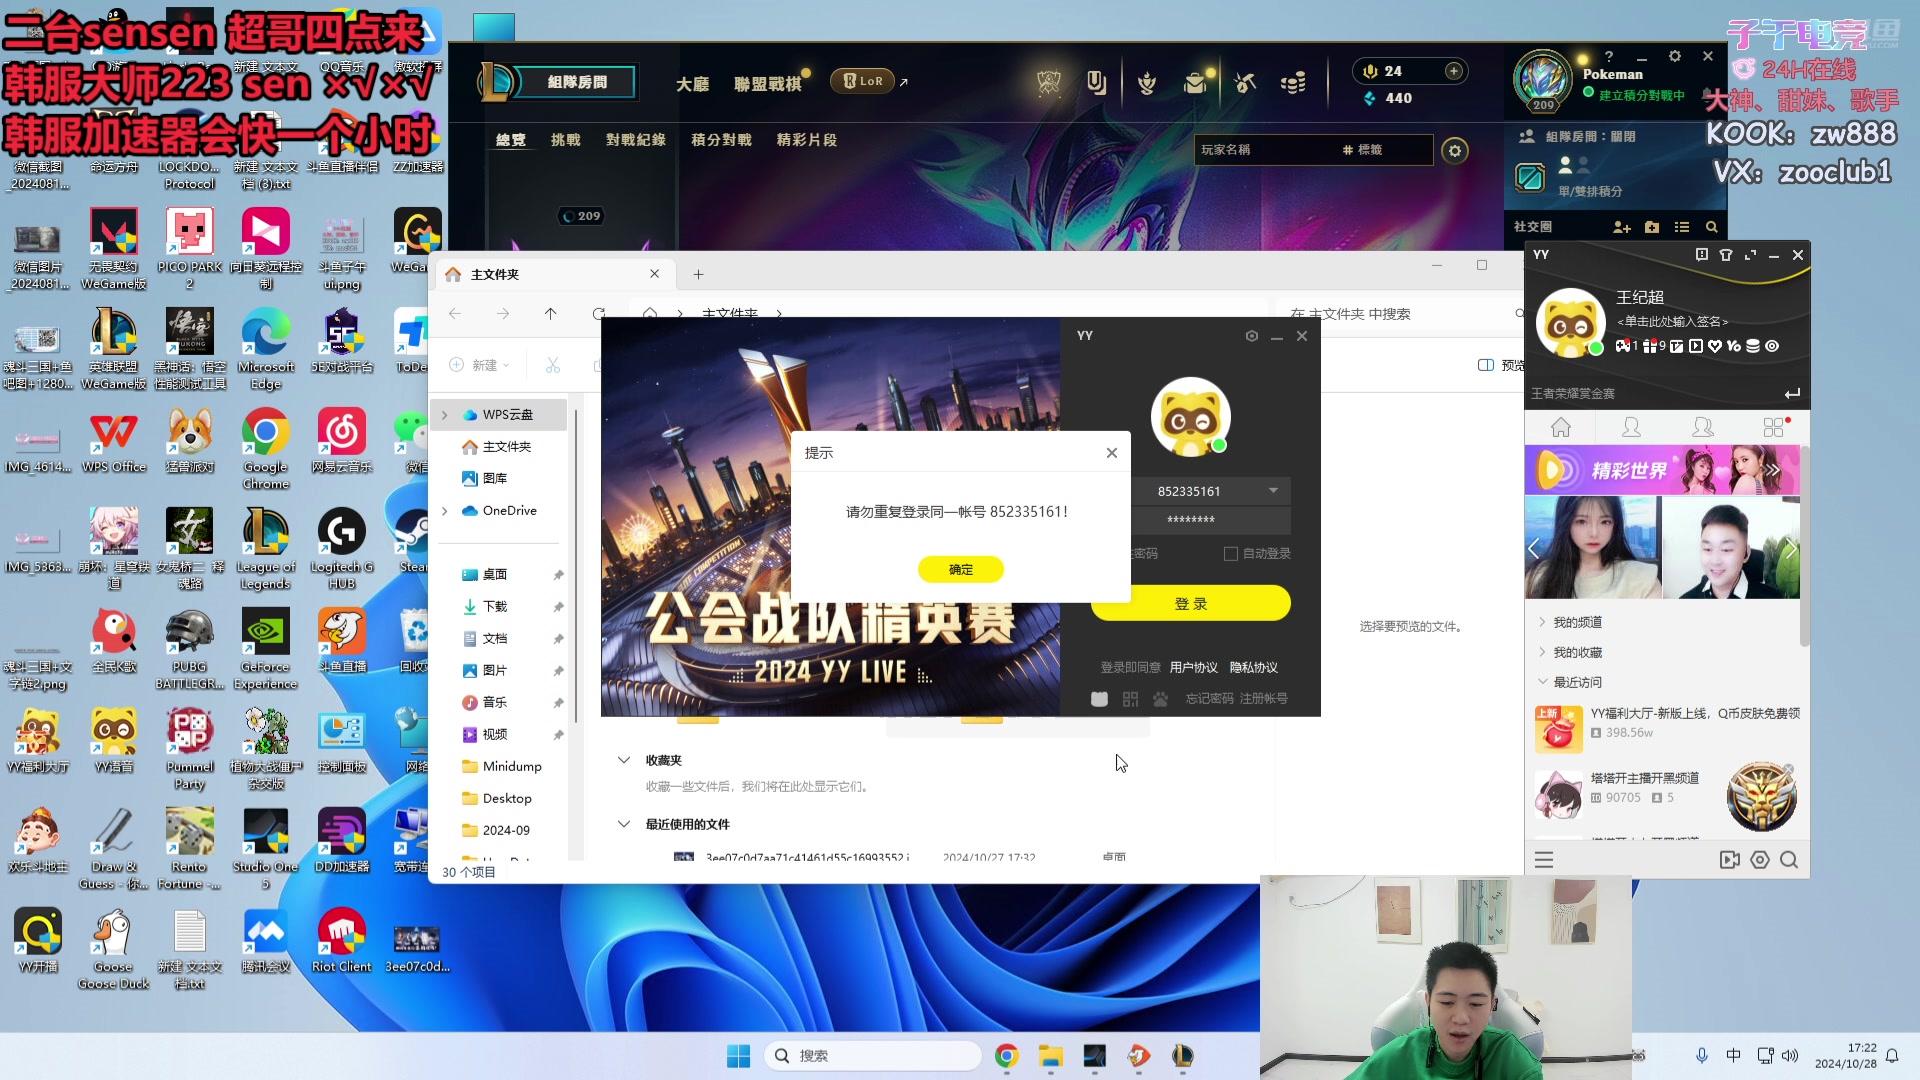Click the paw login icon in YY login
1920x1080 pixels.
tap(1160, 699)
